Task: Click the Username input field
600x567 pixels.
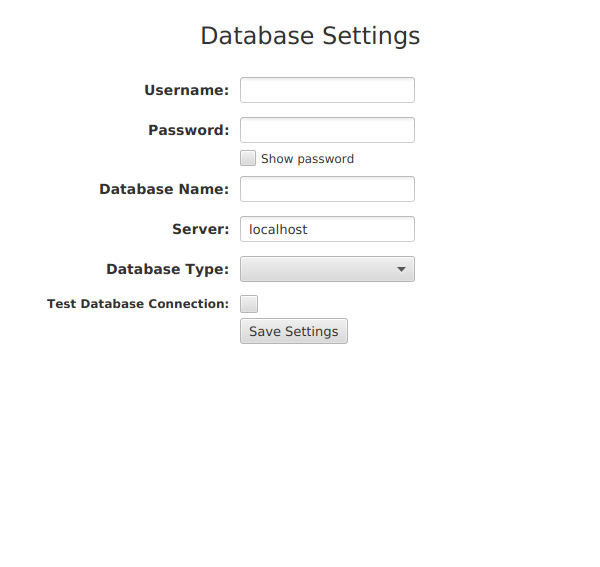Action: coord(327,90)
